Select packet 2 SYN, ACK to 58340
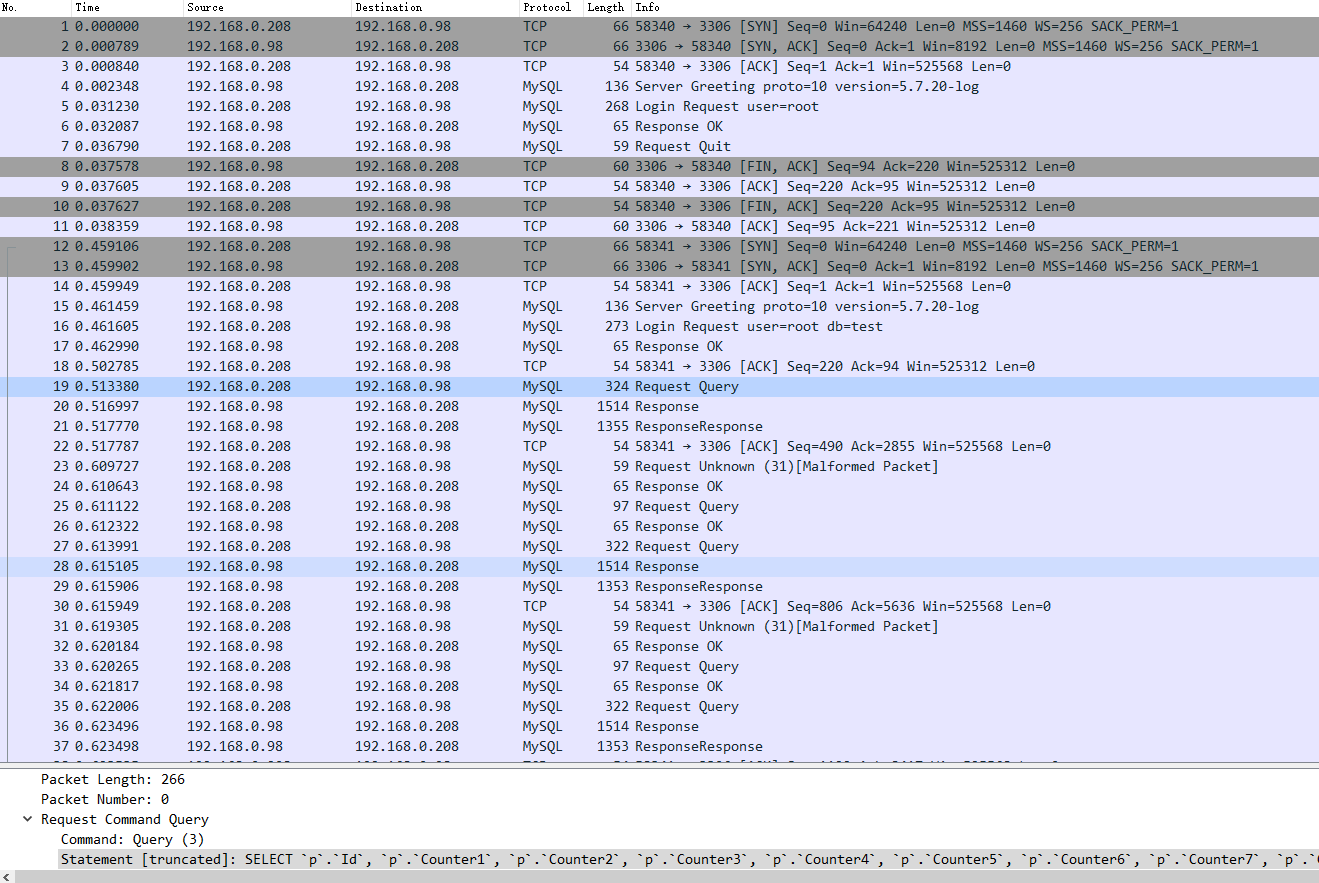 click(659, 46)
